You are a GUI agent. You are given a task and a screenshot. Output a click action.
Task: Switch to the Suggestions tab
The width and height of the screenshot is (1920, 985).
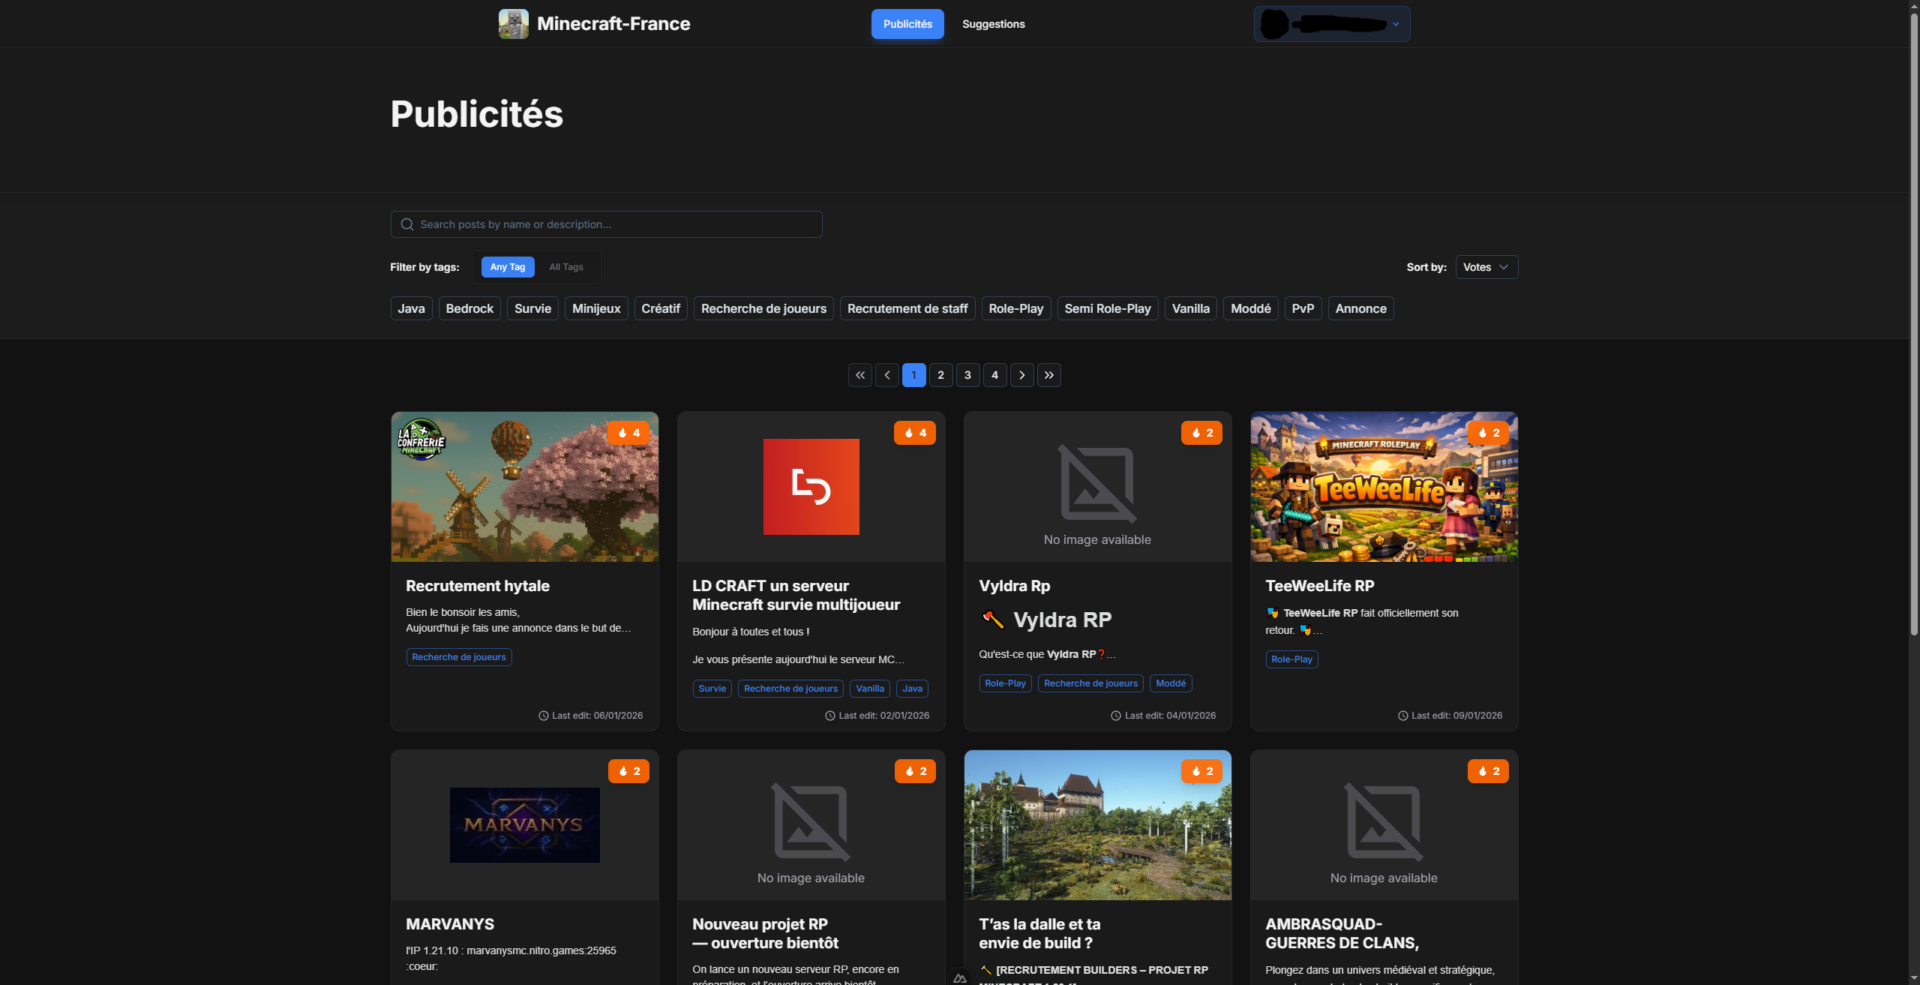[993, 24]
